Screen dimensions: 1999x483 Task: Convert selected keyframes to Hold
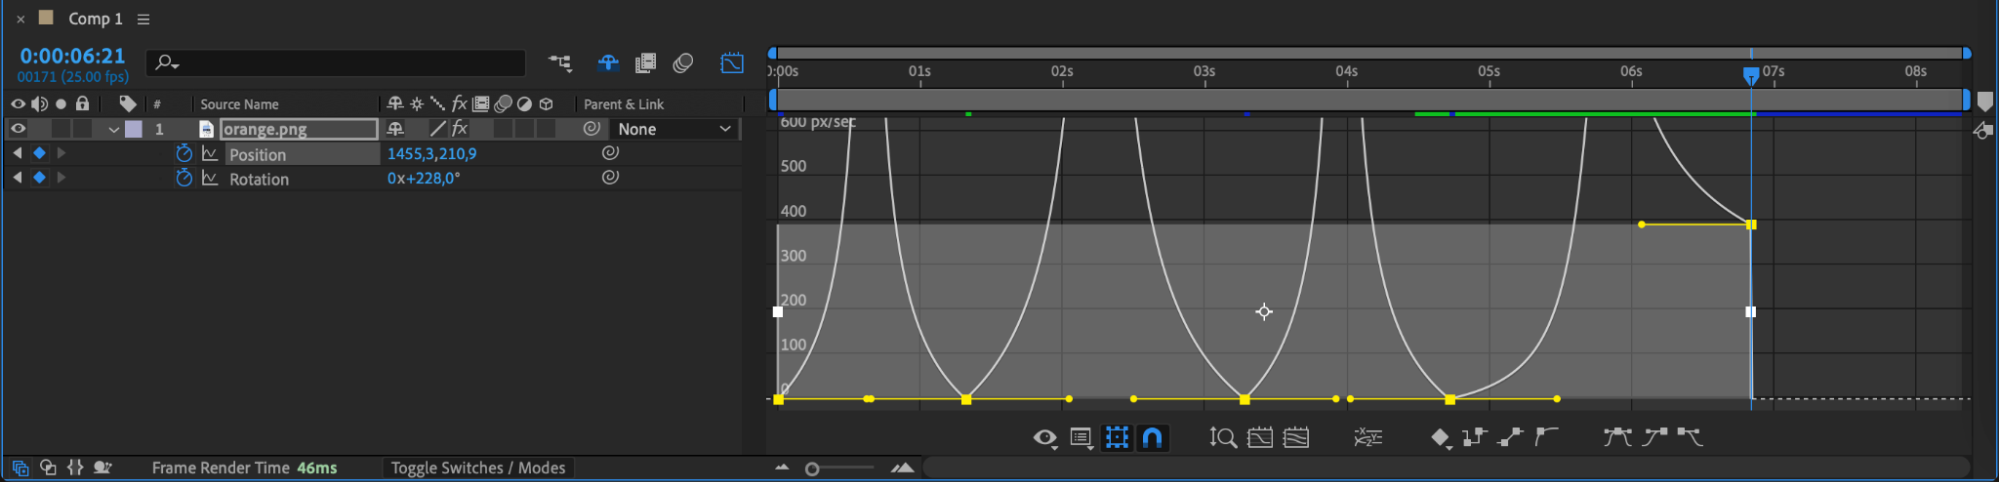point(1474,437)
